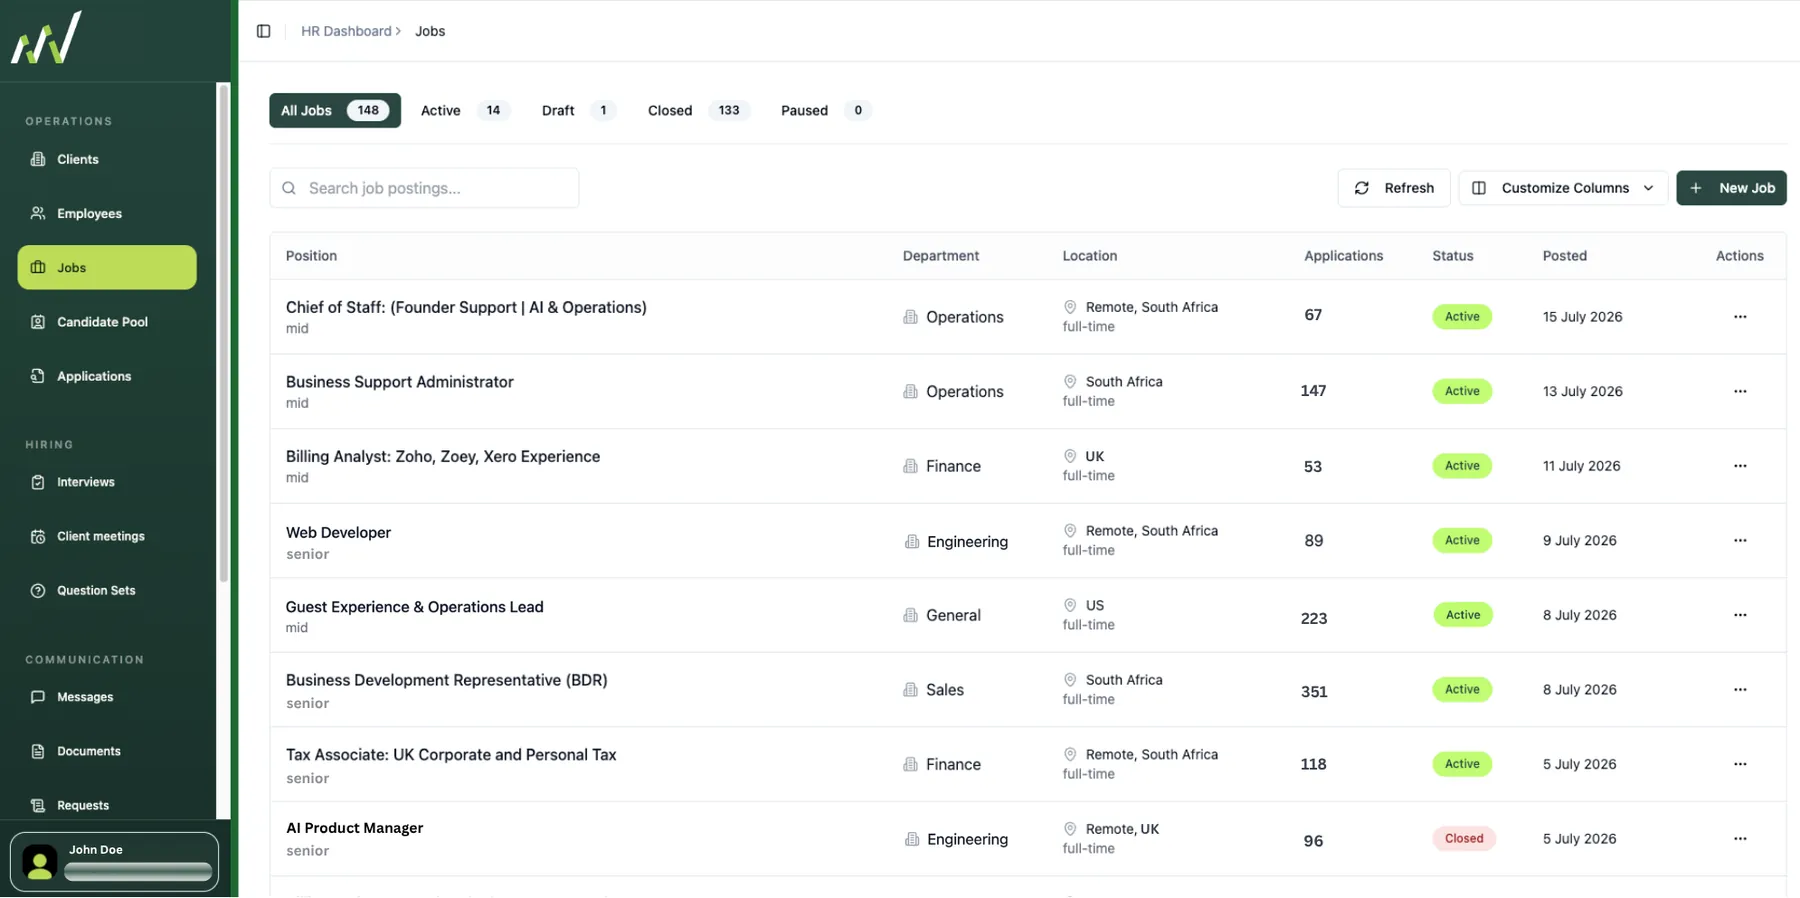
Task: Click the Documents file icon
Action: tap(38, 751)
